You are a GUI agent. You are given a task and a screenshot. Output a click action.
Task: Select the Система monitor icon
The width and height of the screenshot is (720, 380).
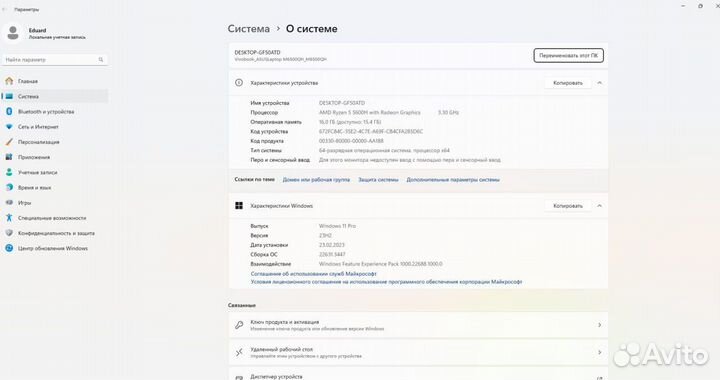9,96
